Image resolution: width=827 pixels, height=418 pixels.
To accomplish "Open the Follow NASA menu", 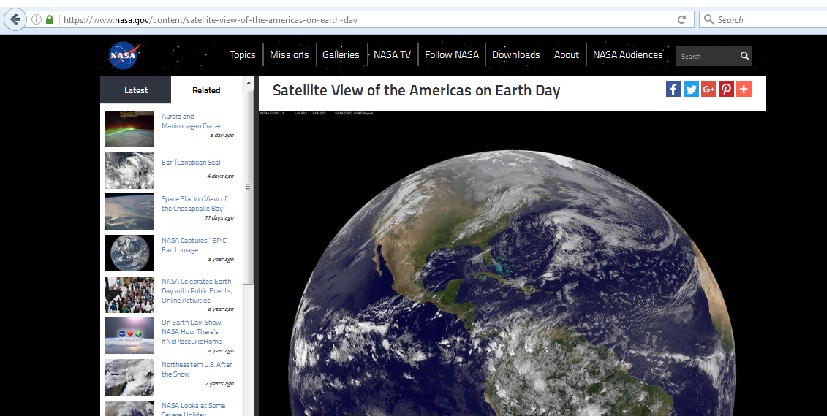I will (452, 55).
